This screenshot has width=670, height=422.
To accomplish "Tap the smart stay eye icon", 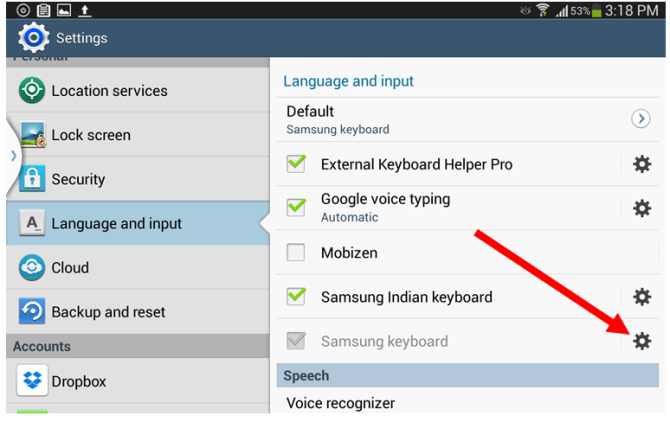I will tap(525, 10).
